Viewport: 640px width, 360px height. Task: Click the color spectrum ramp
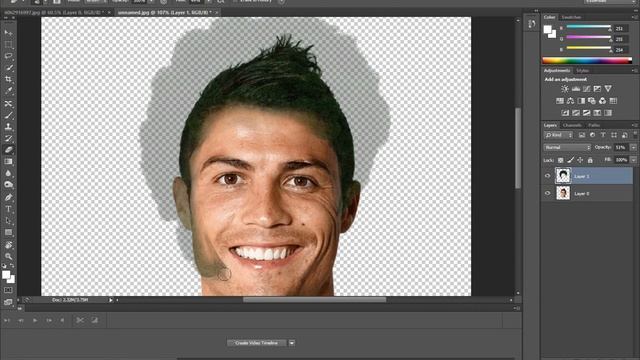[x=587, y=61]
